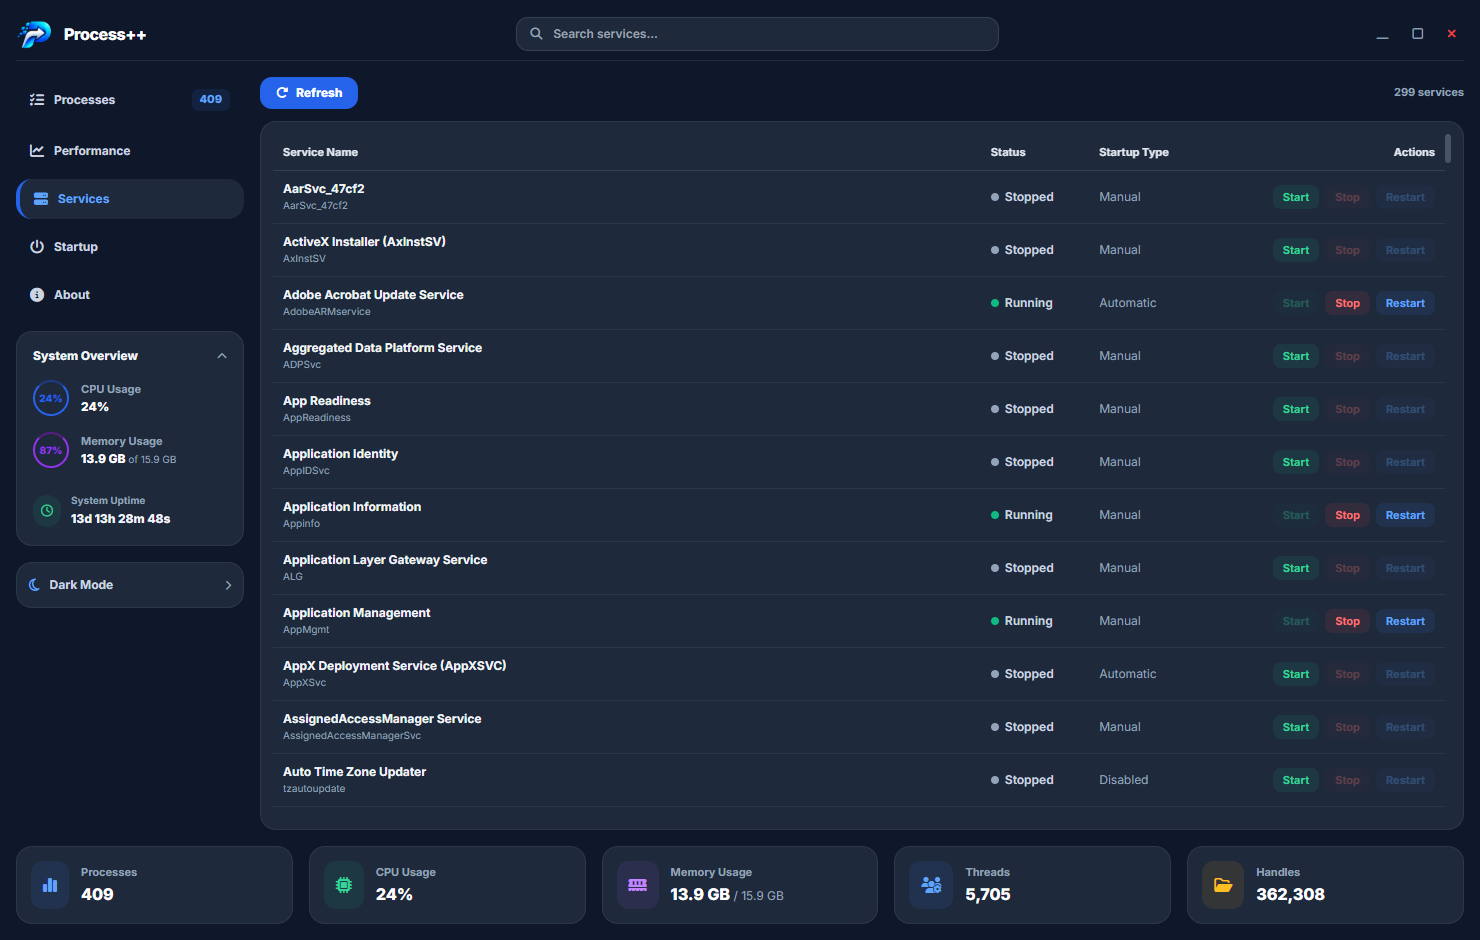Click the chip icon on CPU Usage card
Image resolution: width=1480 pixels, height=940 pixels.
pos(344,885)
